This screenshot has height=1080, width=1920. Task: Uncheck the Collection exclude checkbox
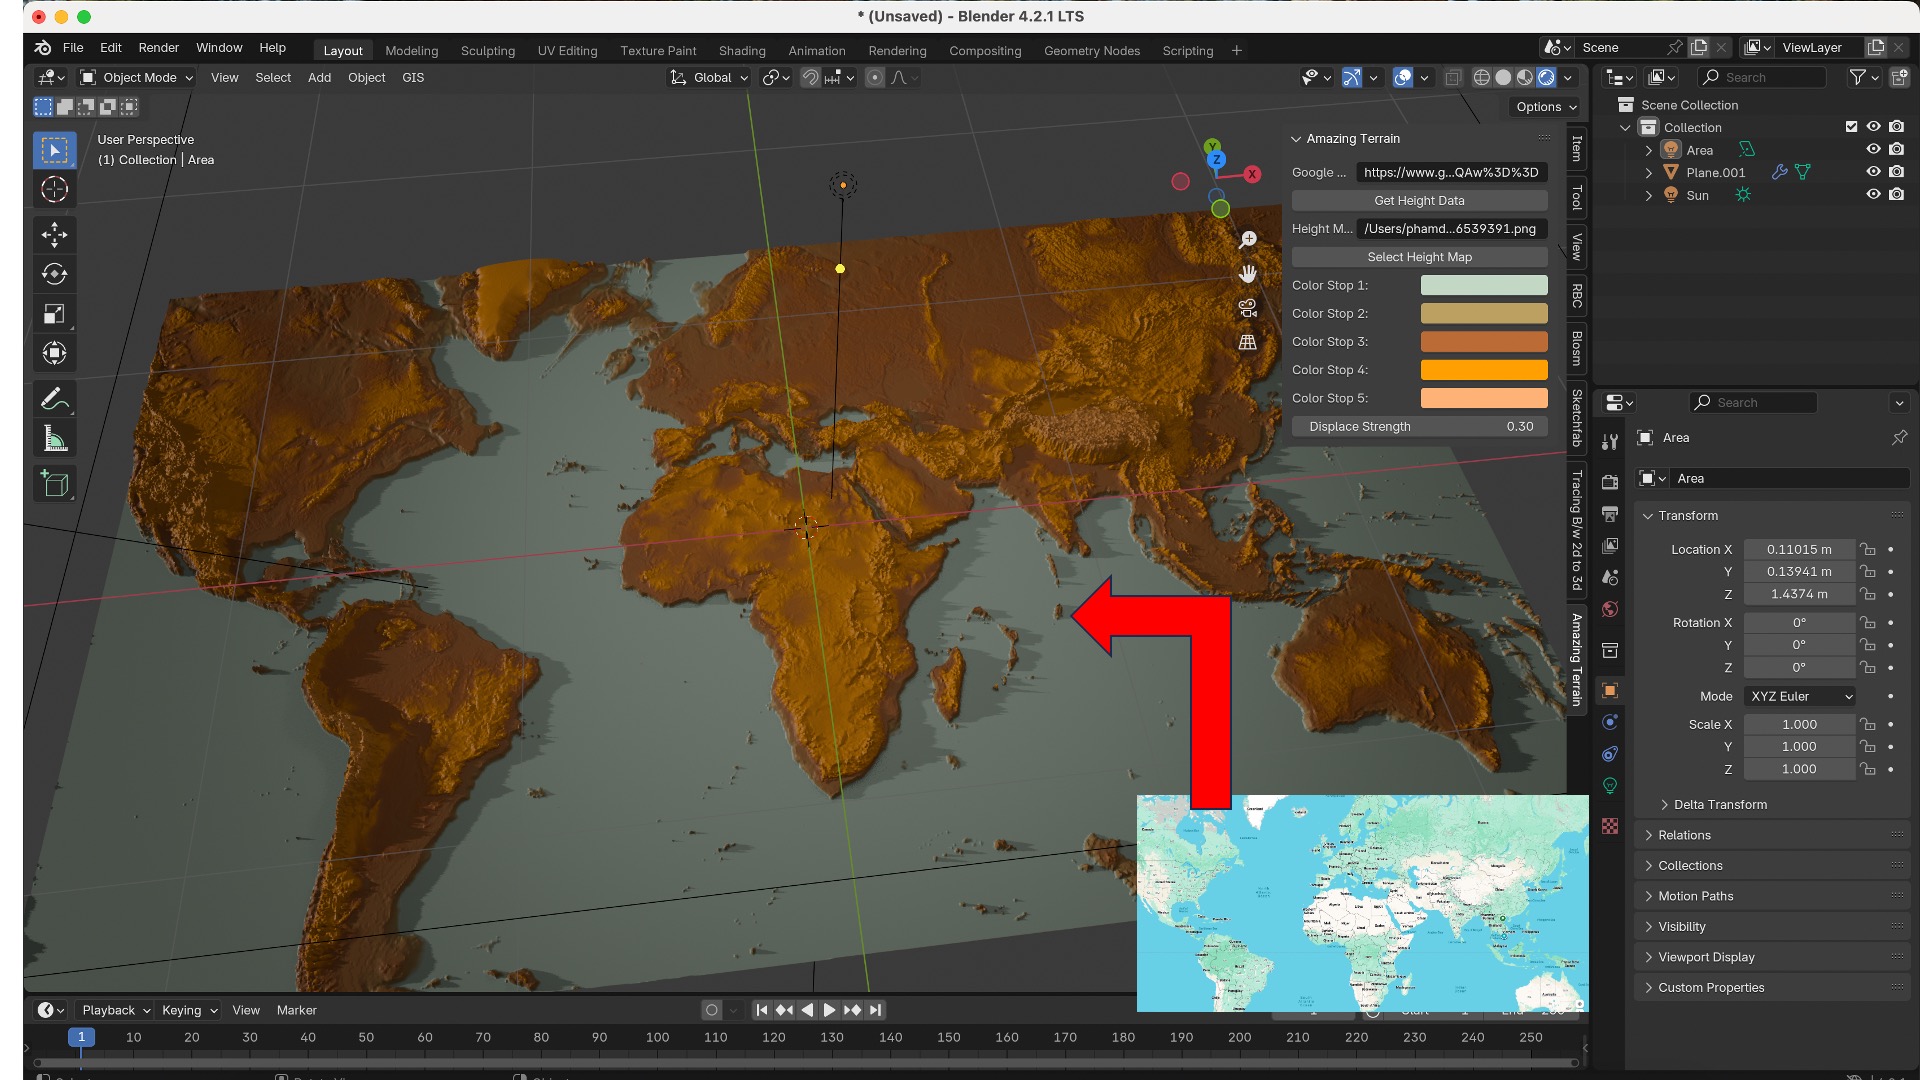click(x=1851, y=127)
